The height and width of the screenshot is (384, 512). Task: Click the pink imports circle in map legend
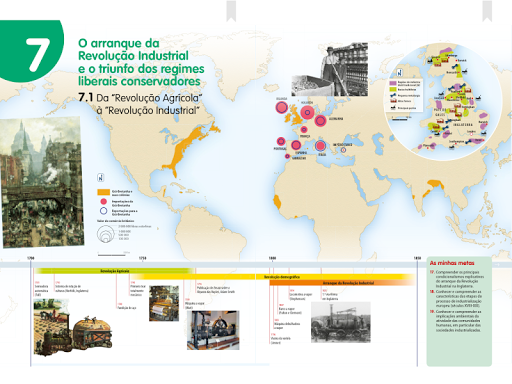coord(104,201)
